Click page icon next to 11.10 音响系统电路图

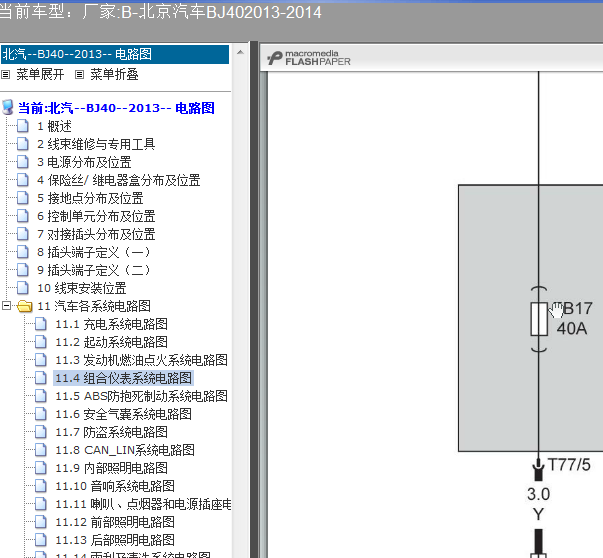pos(41,486)
